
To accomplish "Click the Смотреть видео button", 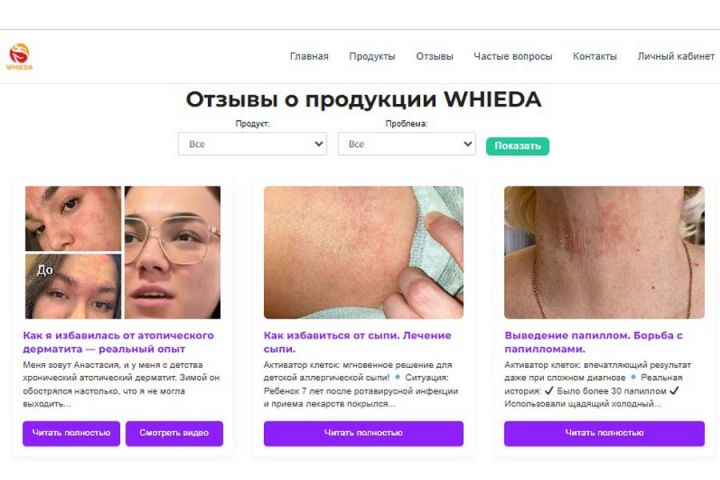I will click(174, 433).
